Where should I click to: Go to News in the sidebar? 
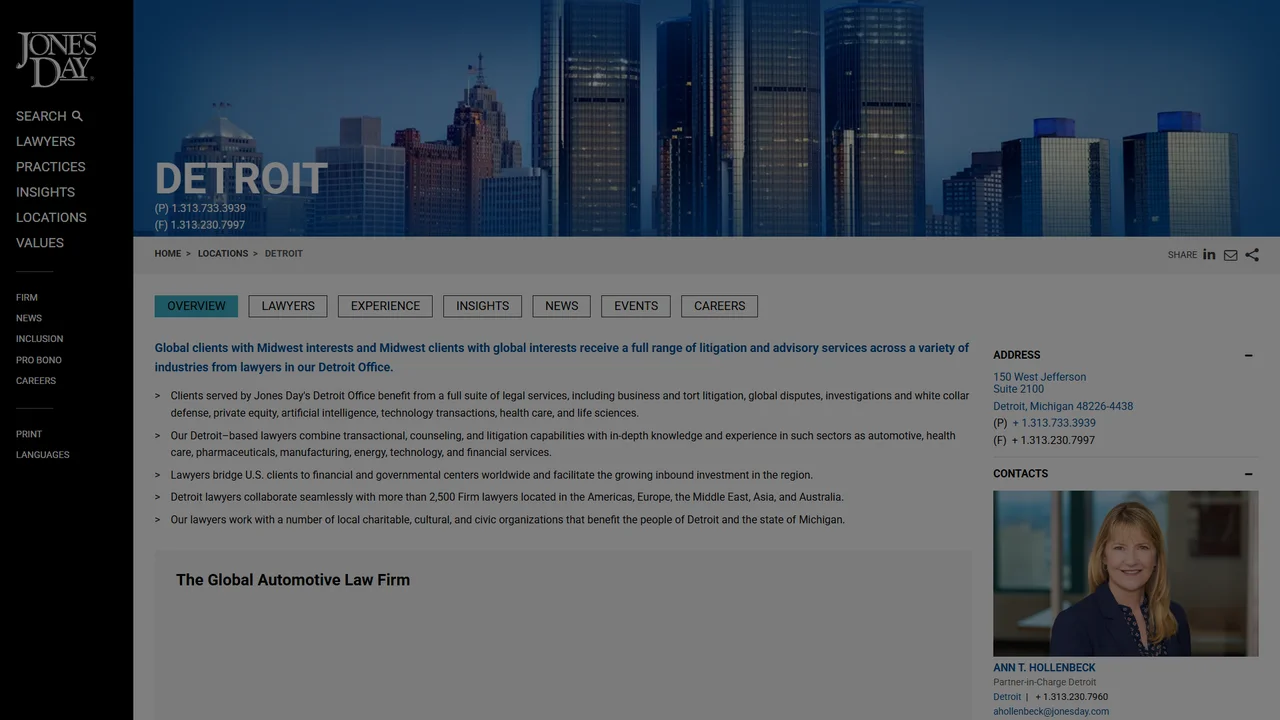pos(29,318)
